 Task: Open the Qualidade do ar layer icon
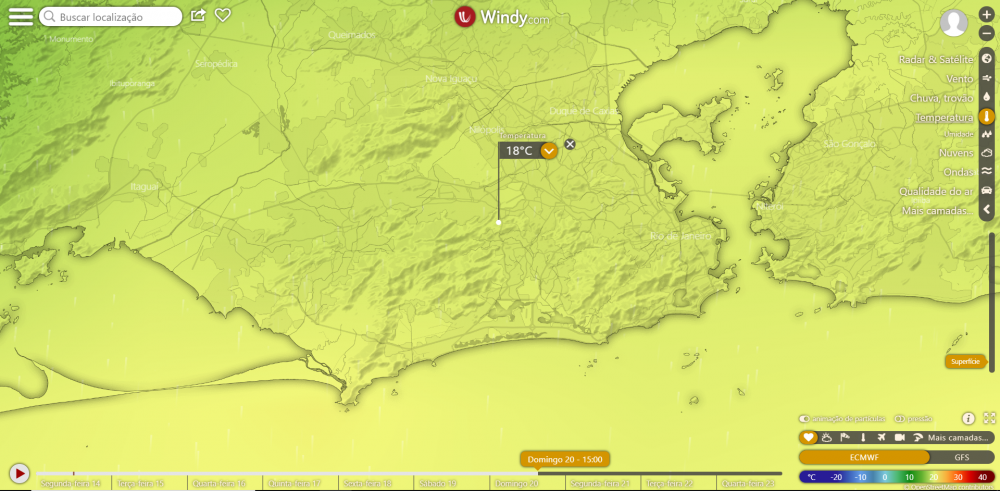click(986, 190)
